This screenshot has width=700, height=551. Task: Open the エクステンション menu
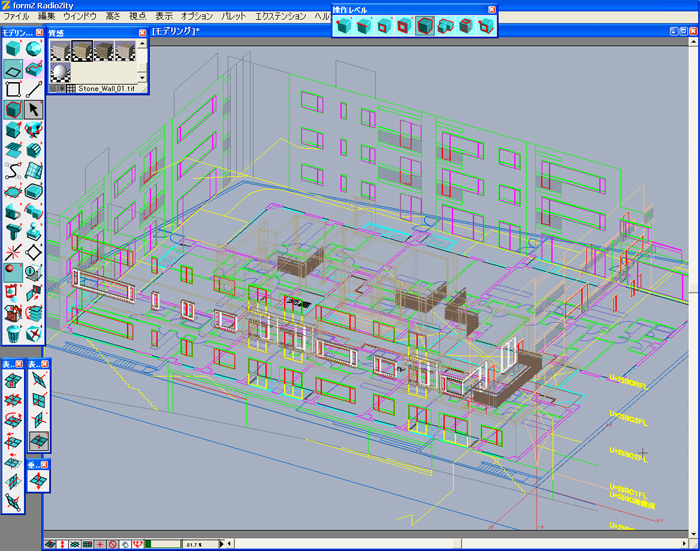[x=280, y=18]
